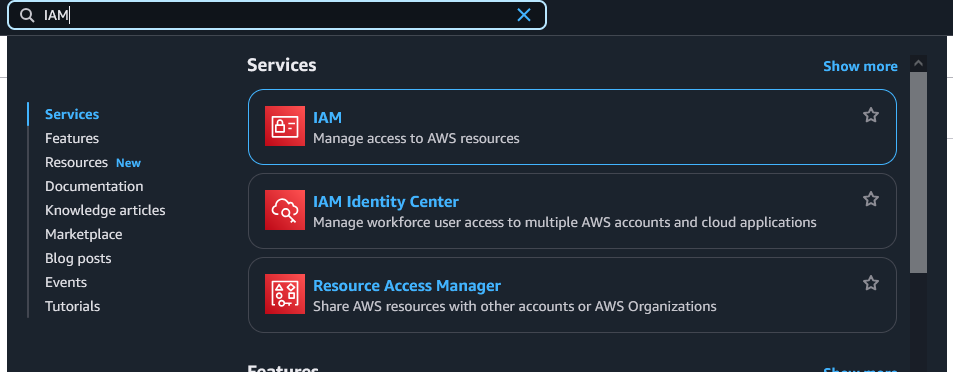Open Resource Access Manager link
This screenshot has width=953, height=372.
coord(407,286)
